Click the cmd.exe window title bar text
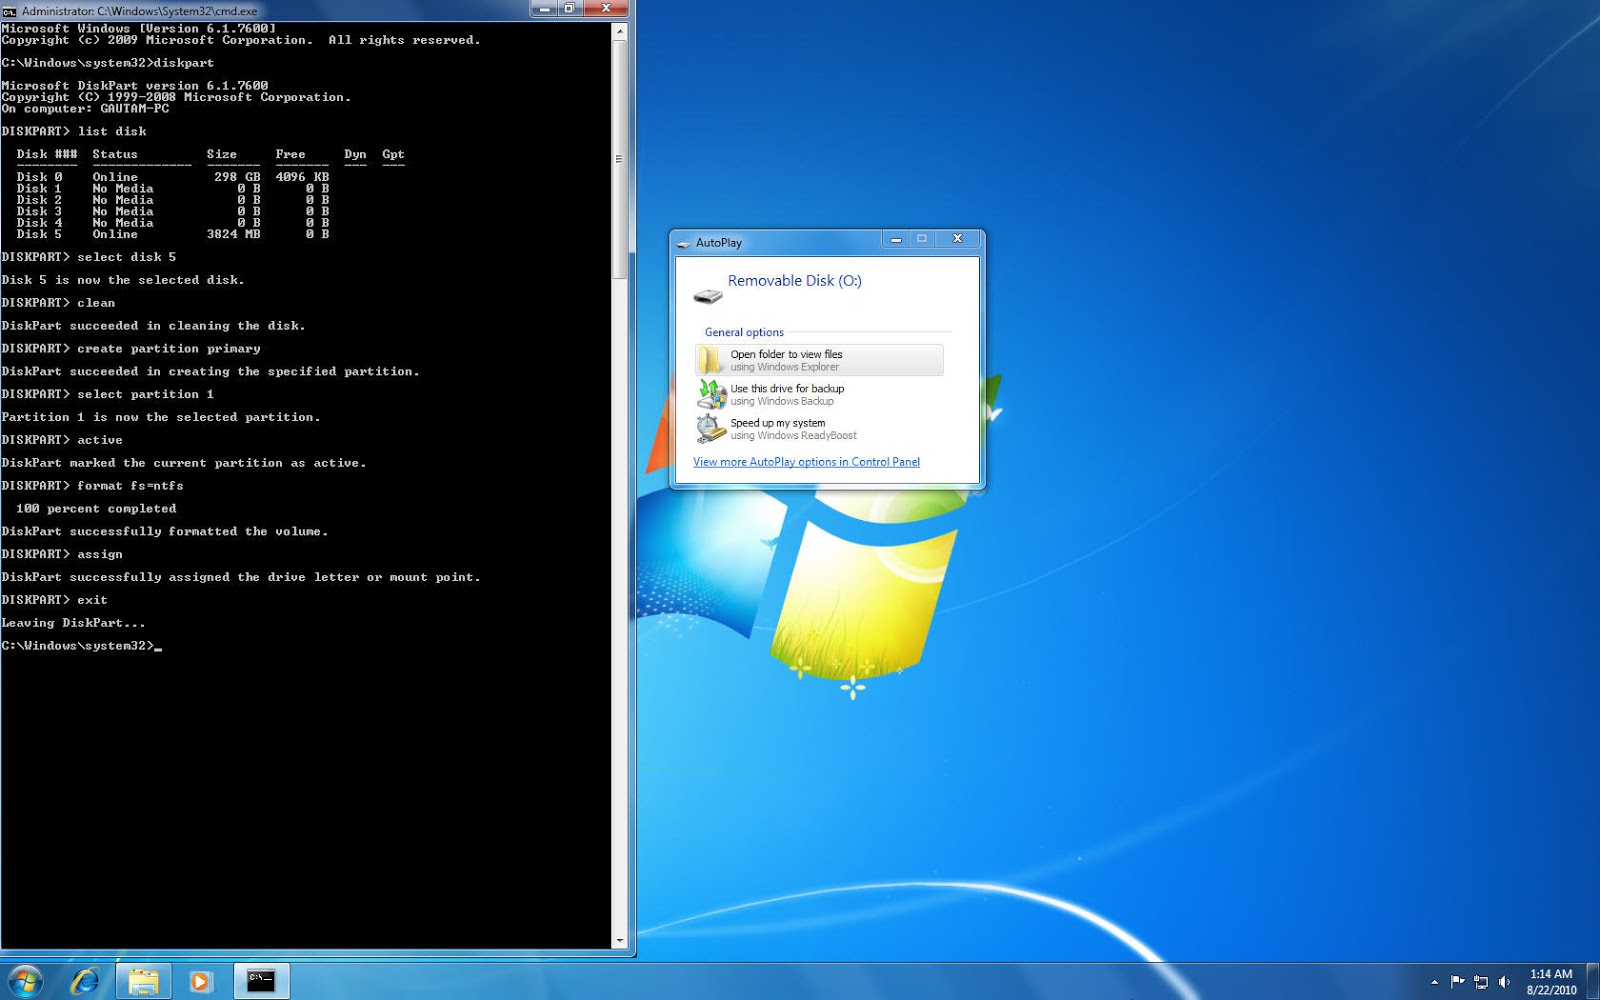The image size is (1600, 1000). [139, 11]
